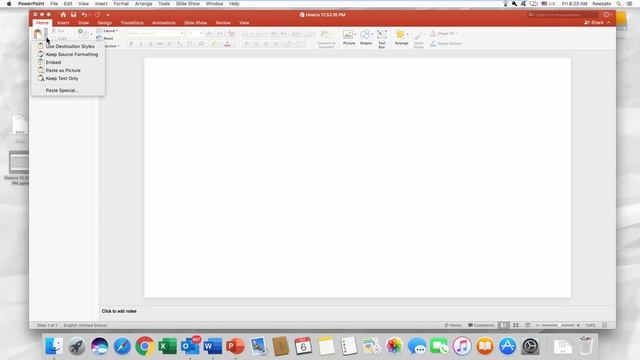
Task: Switch to Normal view icon
Action: [504, 325]
